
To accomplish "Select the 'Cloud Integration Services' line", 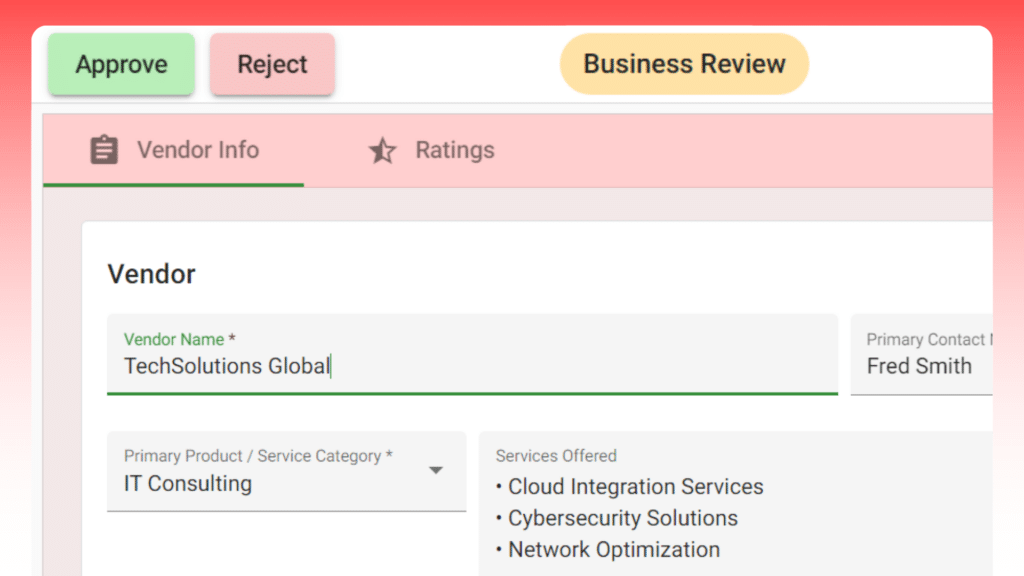I will tap(635, 487).
